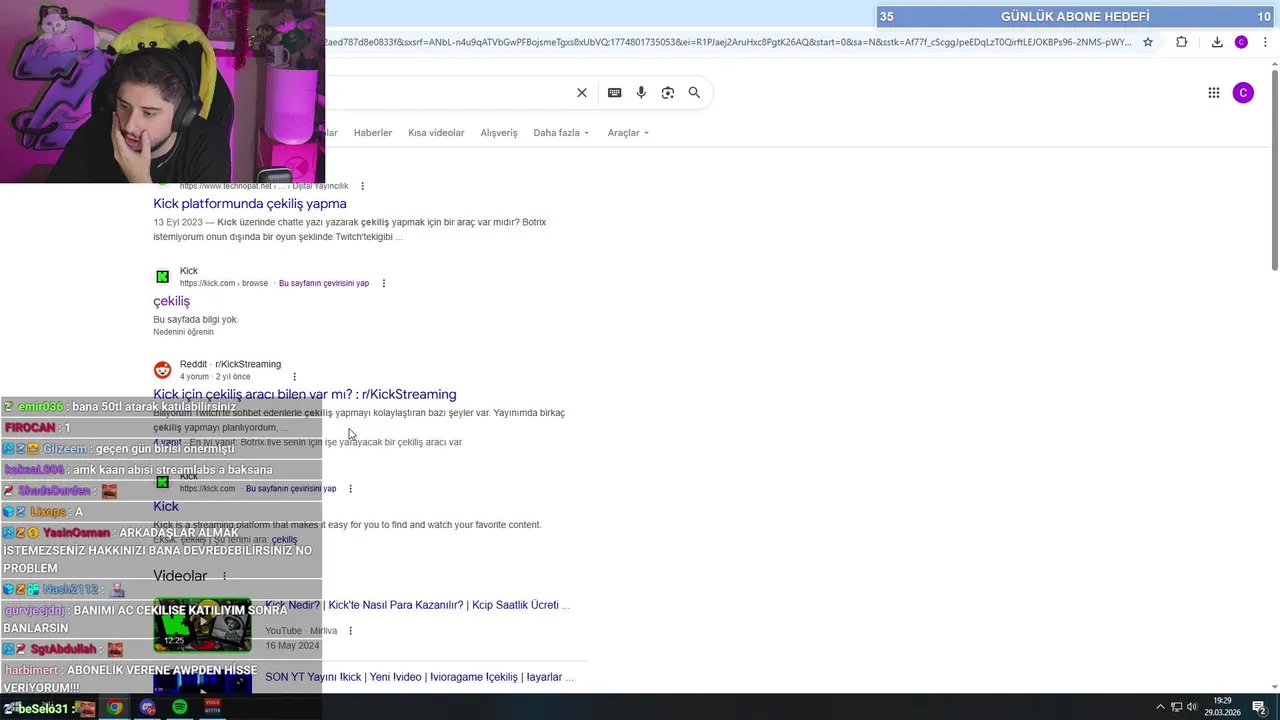Click the '13 Eyl 2023' date text
Viewport: 1280px width, 720px height.
pos(177,222)
